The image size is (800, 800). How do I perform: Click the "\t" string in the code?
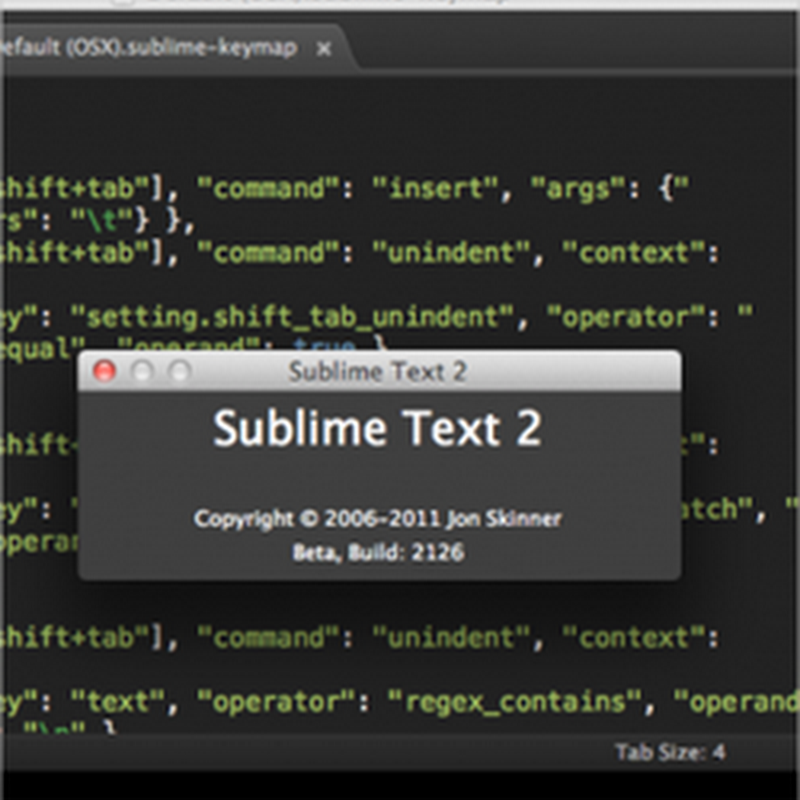click(102, 221)
